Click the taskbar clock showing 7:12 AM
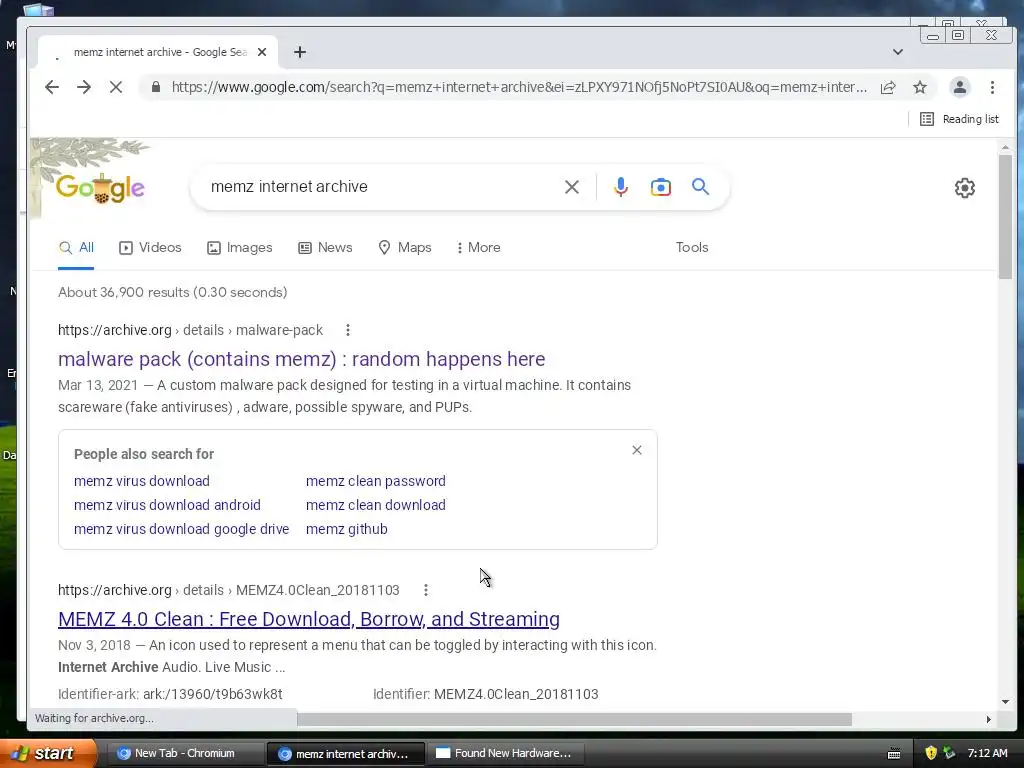The height and width of the screenshot is (768, 1024). point(987,754)
